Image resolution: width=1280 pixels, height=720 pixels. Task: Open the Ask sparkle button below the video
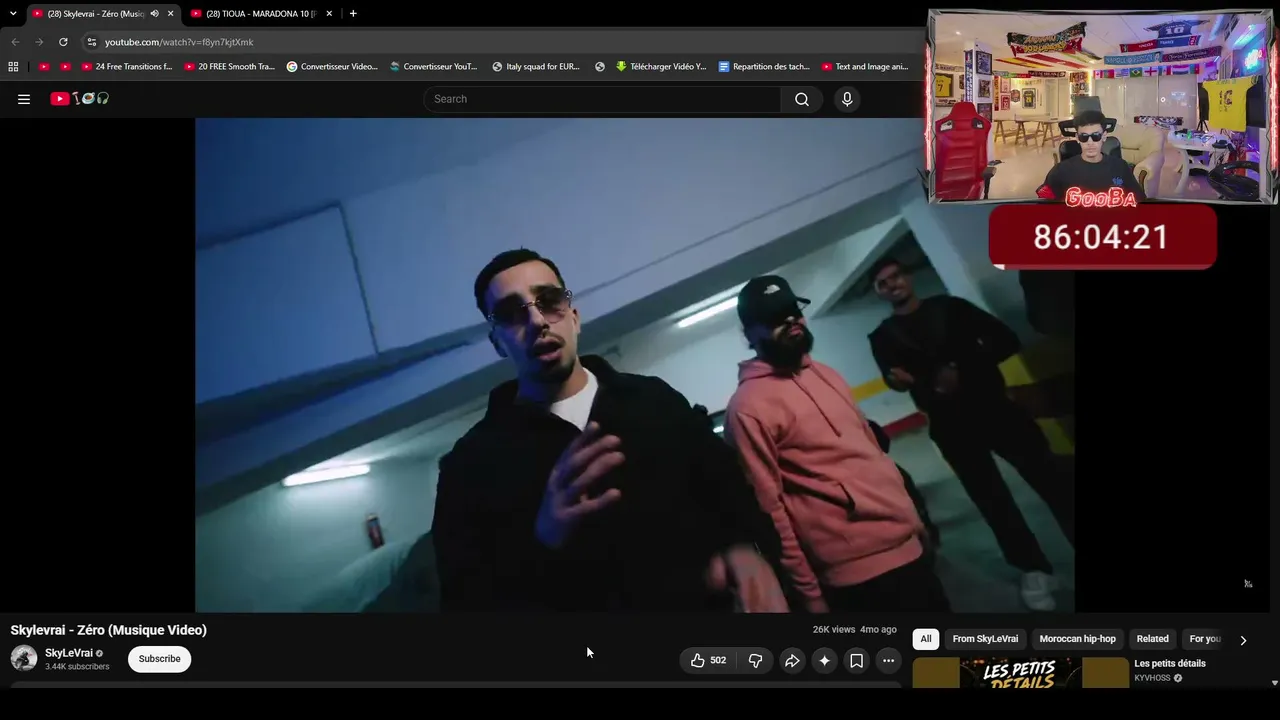coord(824,660)
